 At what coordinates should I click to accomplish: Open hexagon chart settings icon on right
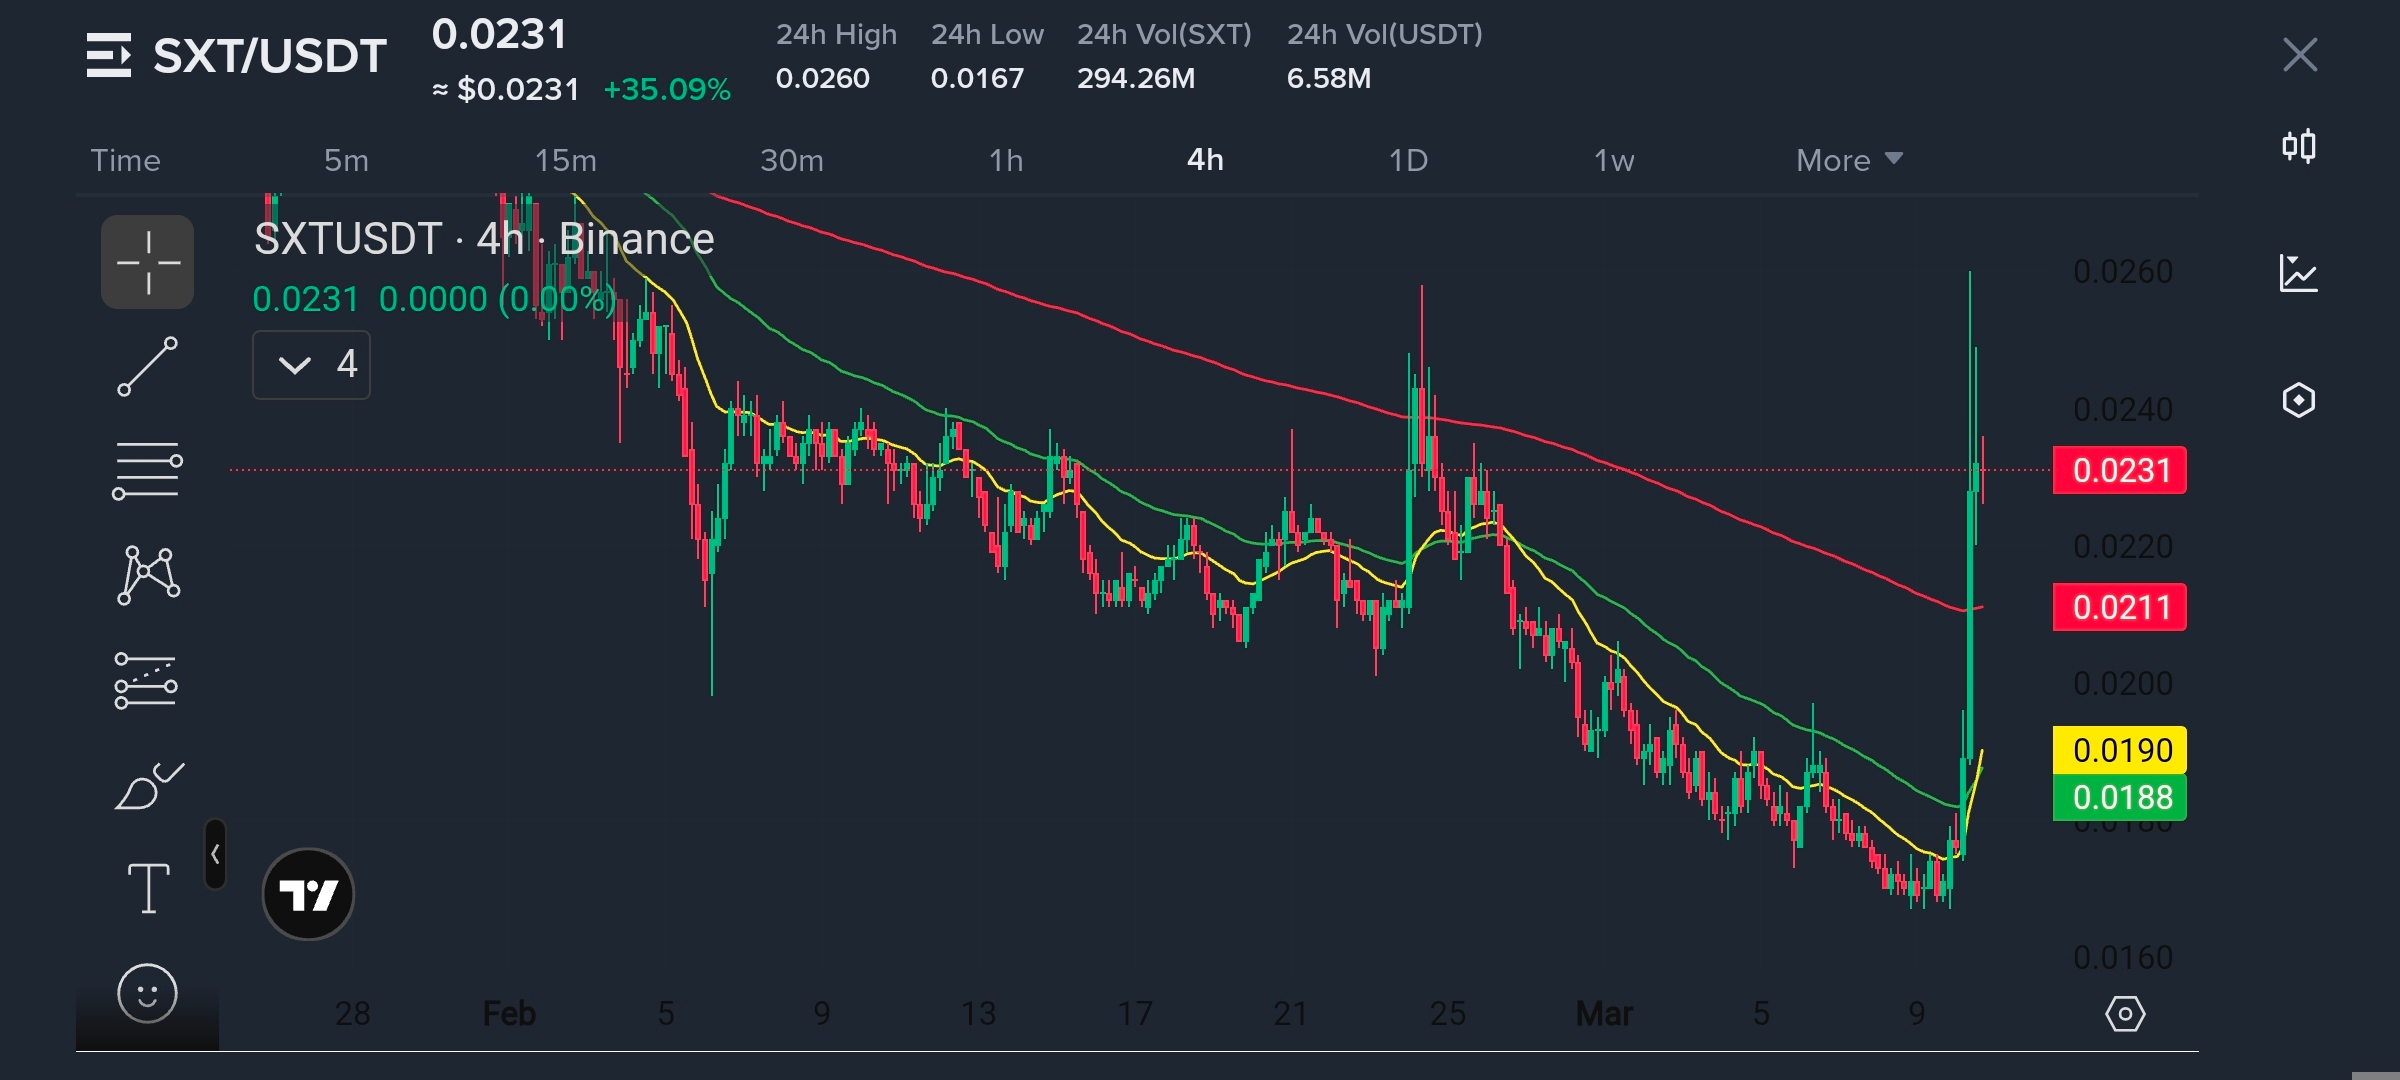click(x=2298, y=400)
